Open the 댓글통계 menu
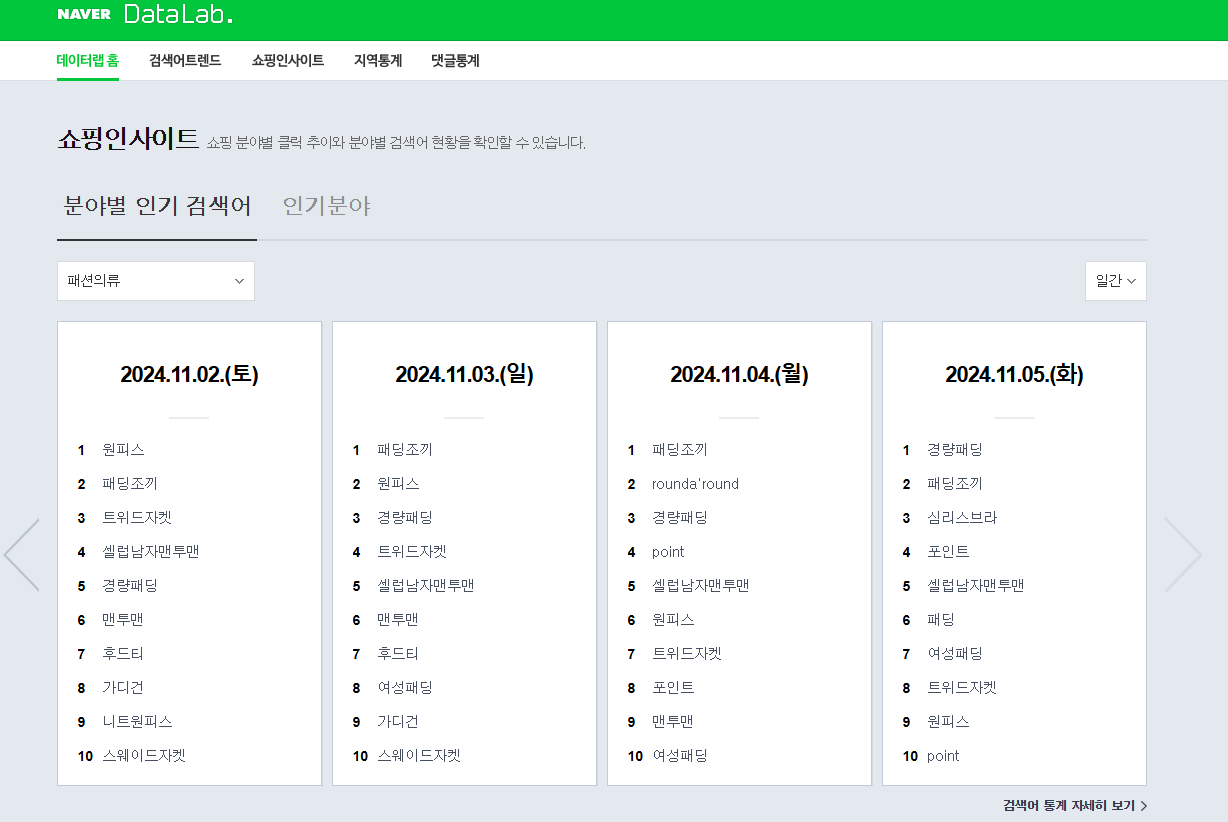 click(x=455, y=60)
